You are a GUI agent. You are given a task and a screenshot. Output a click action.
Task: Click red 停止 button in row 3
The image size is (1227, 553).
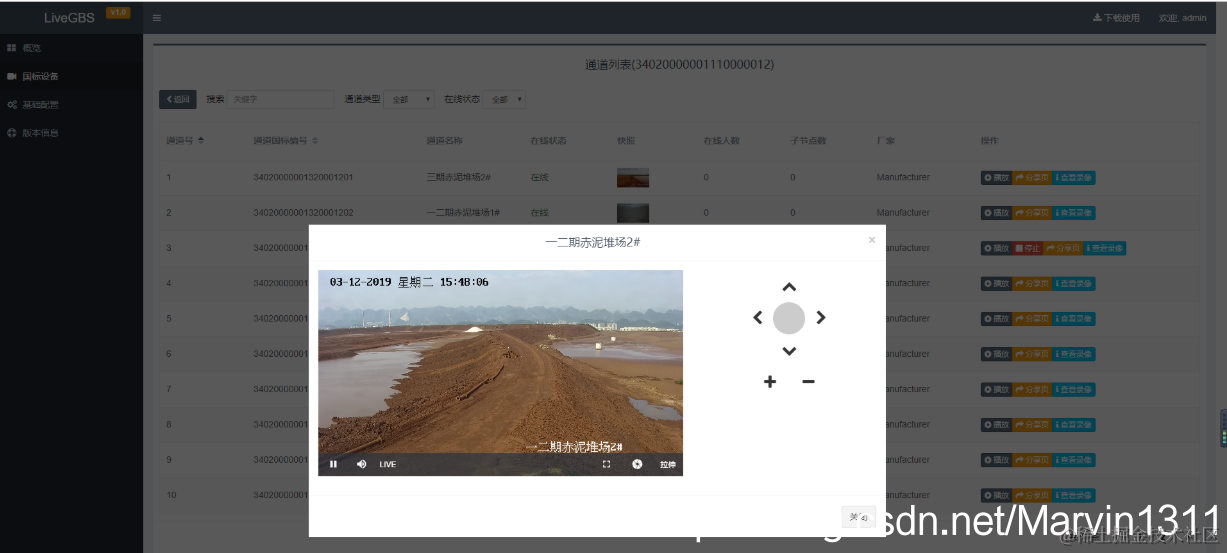pos(1027,248)
